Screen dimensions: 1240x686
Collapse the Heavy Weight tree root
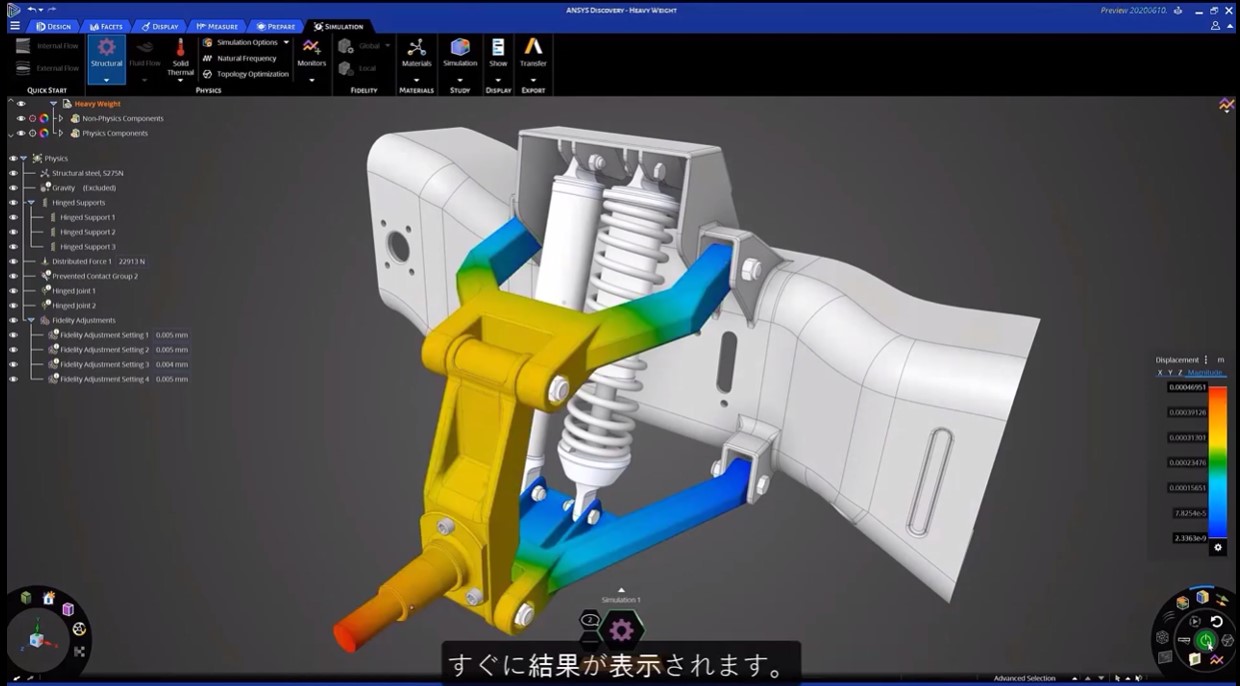54,103
